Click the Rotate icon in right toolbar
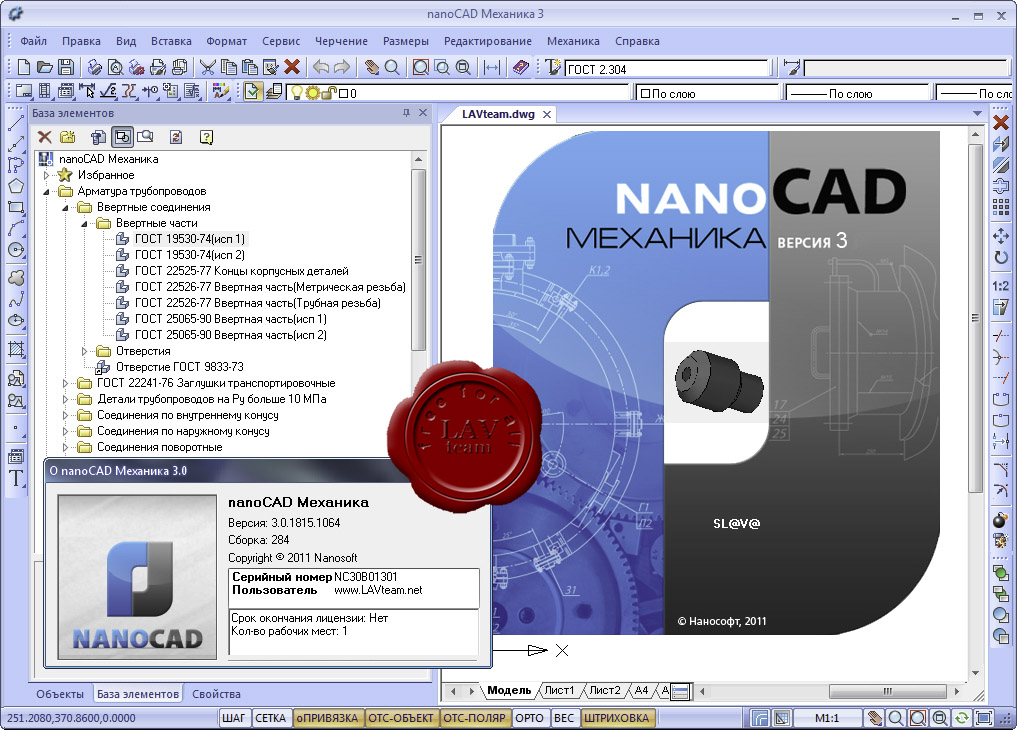 [1001, 257]
